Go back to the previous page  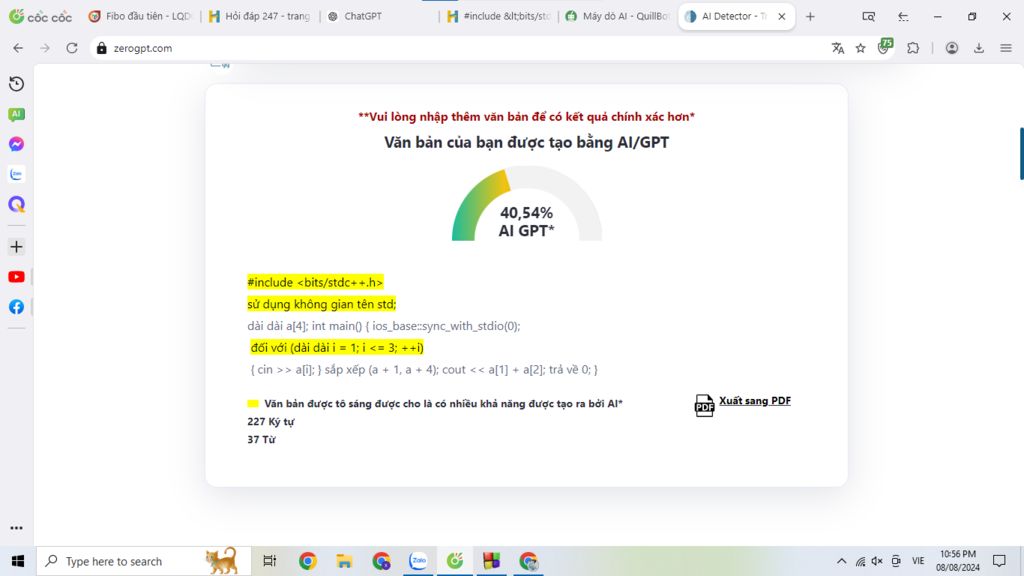(18, 48)
